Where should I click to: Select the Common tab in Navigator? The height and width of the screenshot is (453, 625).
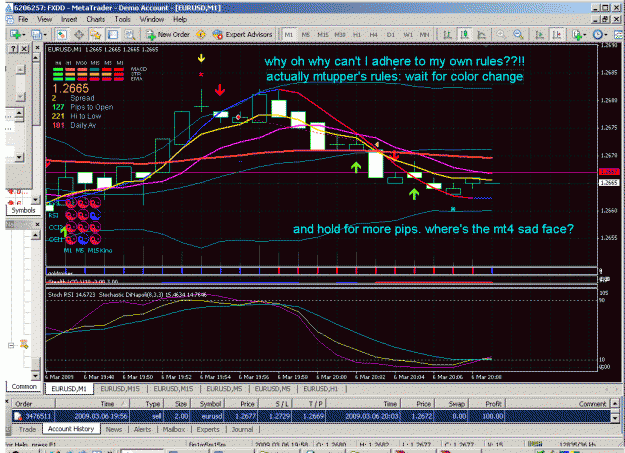point(24,387)
